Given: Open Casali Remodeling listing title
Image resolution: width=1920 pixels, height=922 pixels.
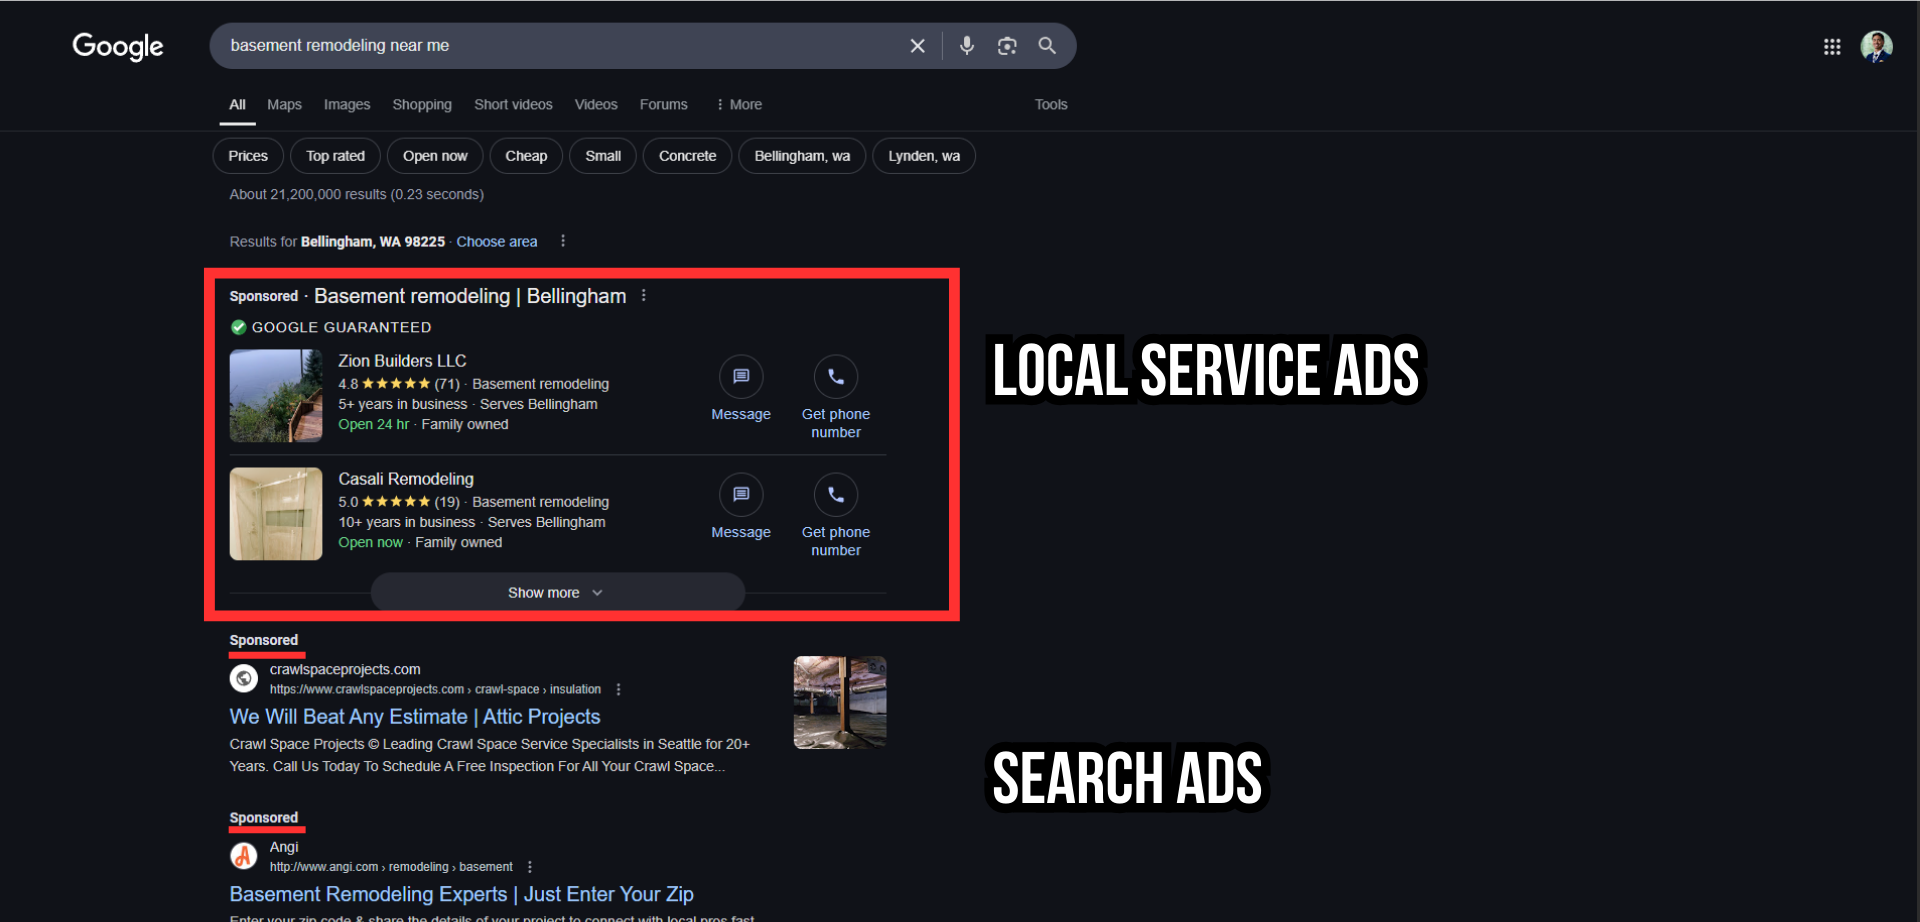Looking at the screenshot, I should click(x=406, y=479).
